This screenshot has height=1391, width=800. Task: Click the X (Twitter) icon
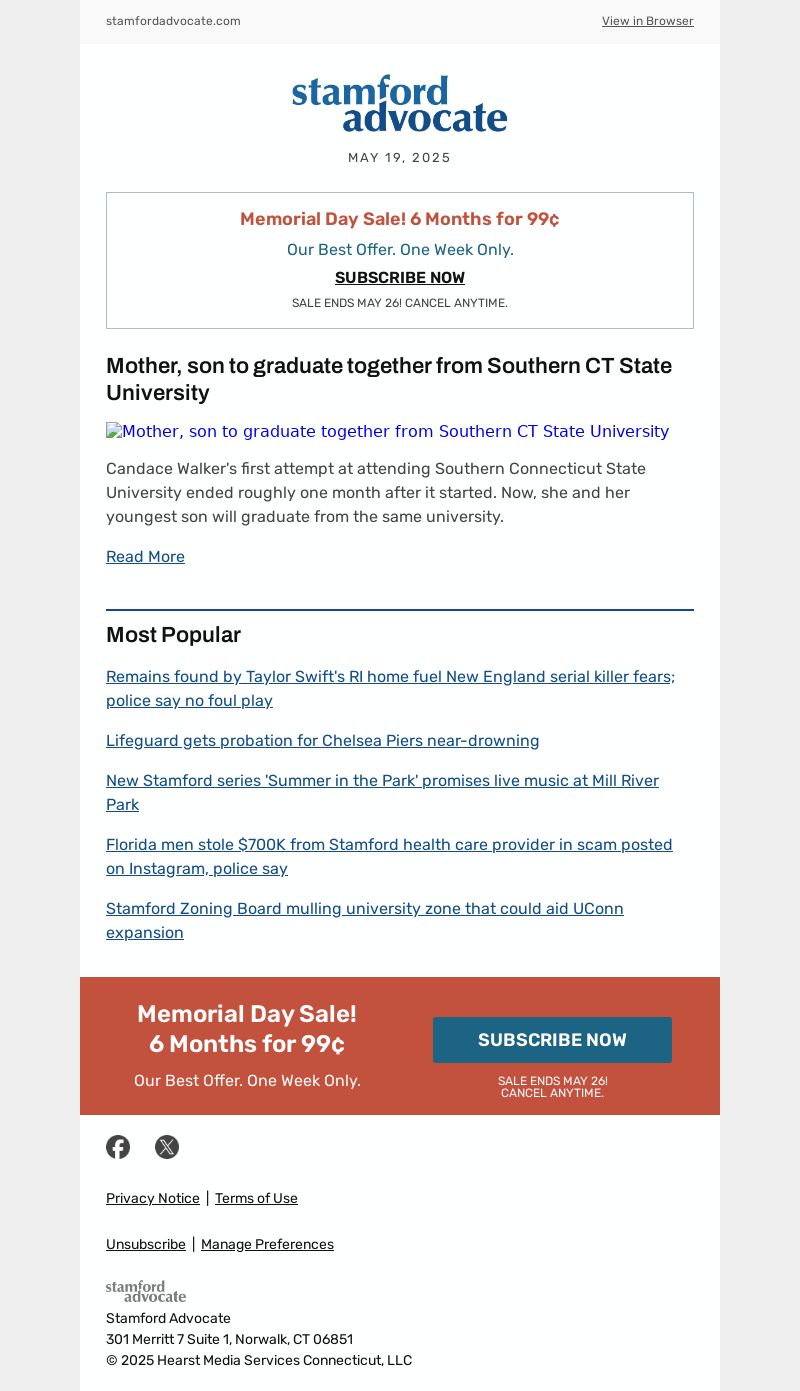(167, 1147)
